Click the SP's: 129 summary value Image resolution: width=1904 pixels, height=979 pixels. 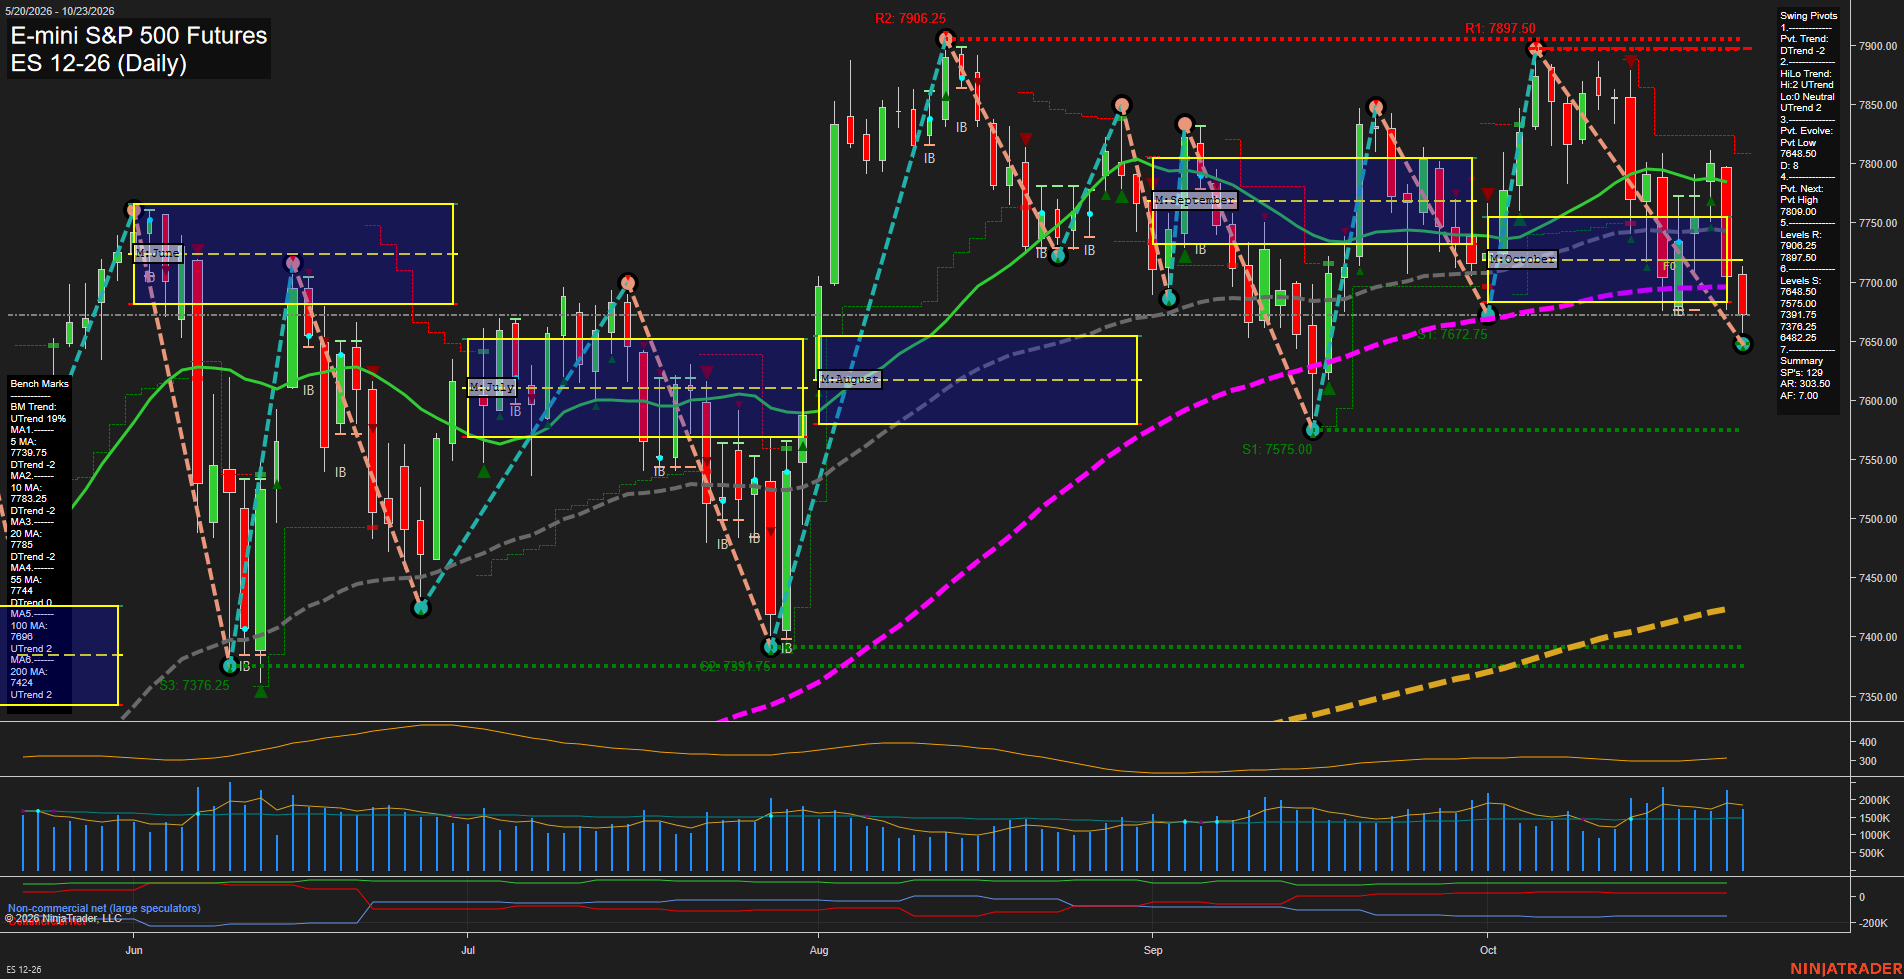point(1801,373)
